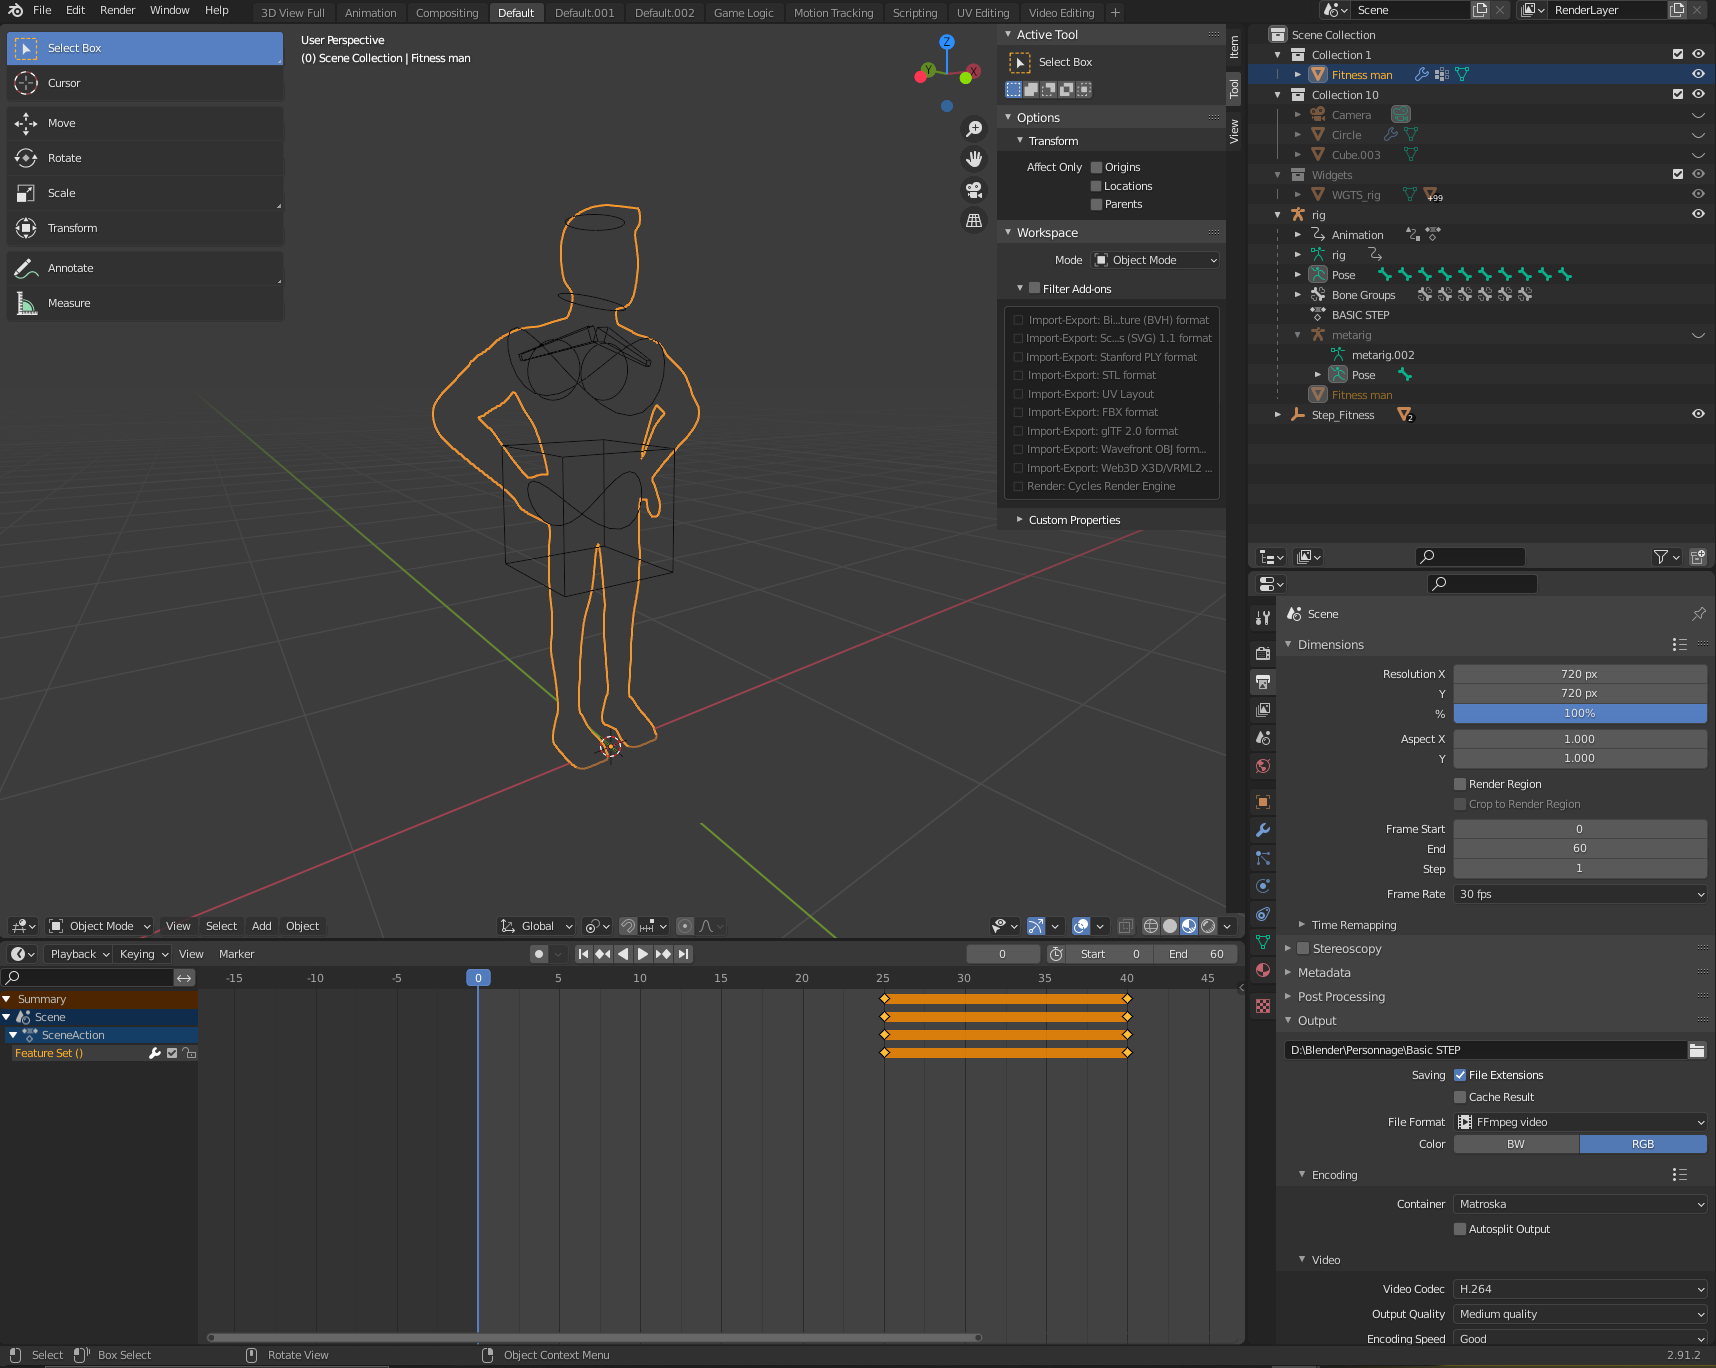Open the Modifier properties wrench icon

point(1263,830)
